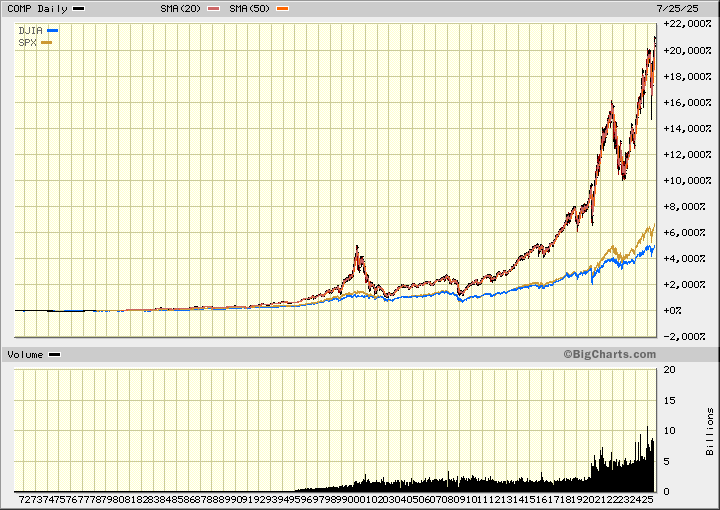Viewport: 720px width, 510px height.
Task: Click the tallest volume bar near 2025
Action: click(x=647, y=459)
